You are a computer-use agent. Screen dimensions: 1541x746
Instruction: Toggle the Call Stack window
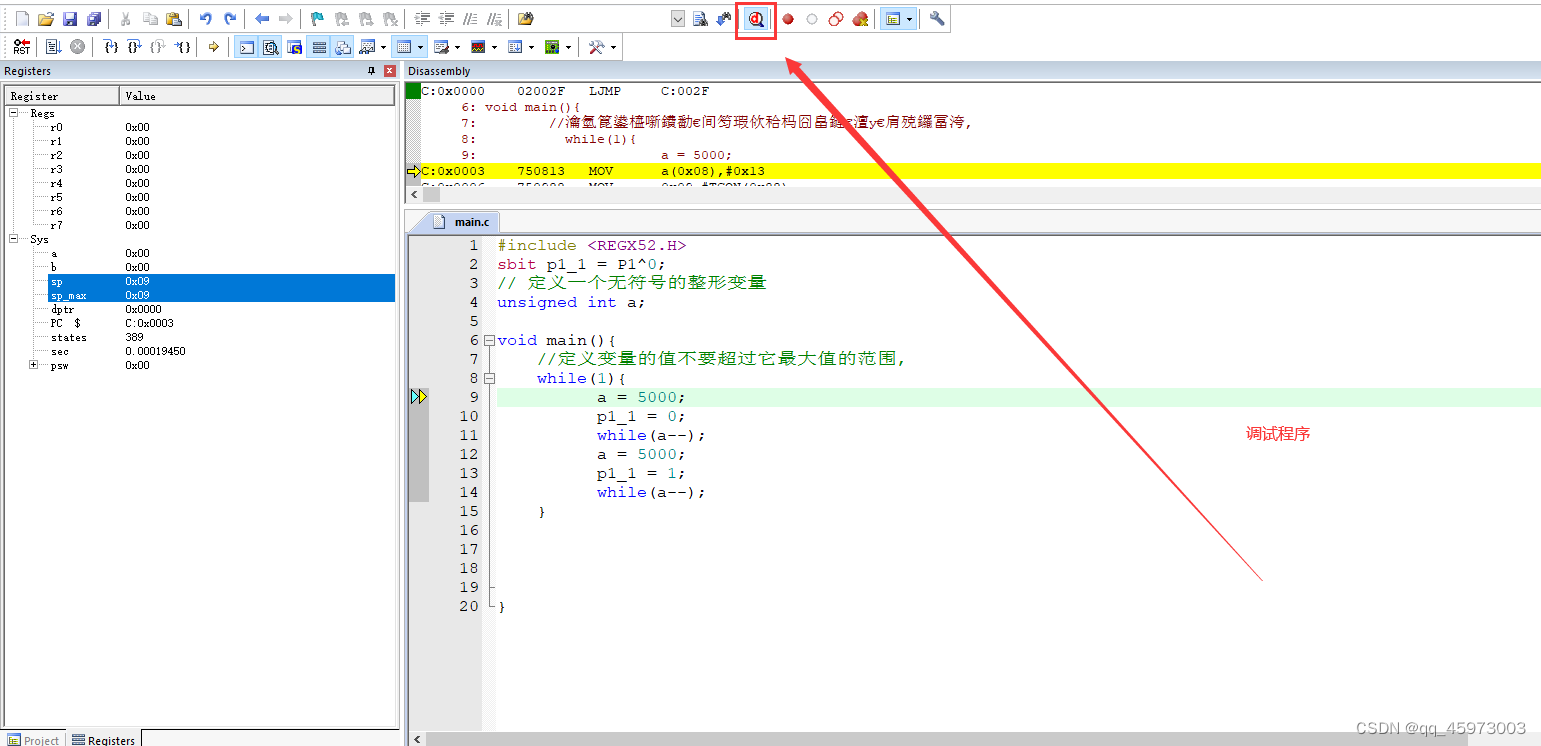click(343, 47)
